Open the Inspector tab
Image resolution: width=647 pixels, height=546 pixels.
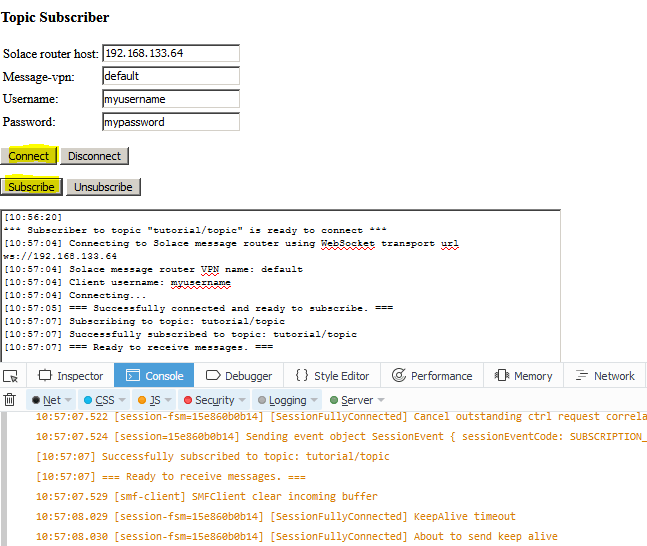[70, 376]
